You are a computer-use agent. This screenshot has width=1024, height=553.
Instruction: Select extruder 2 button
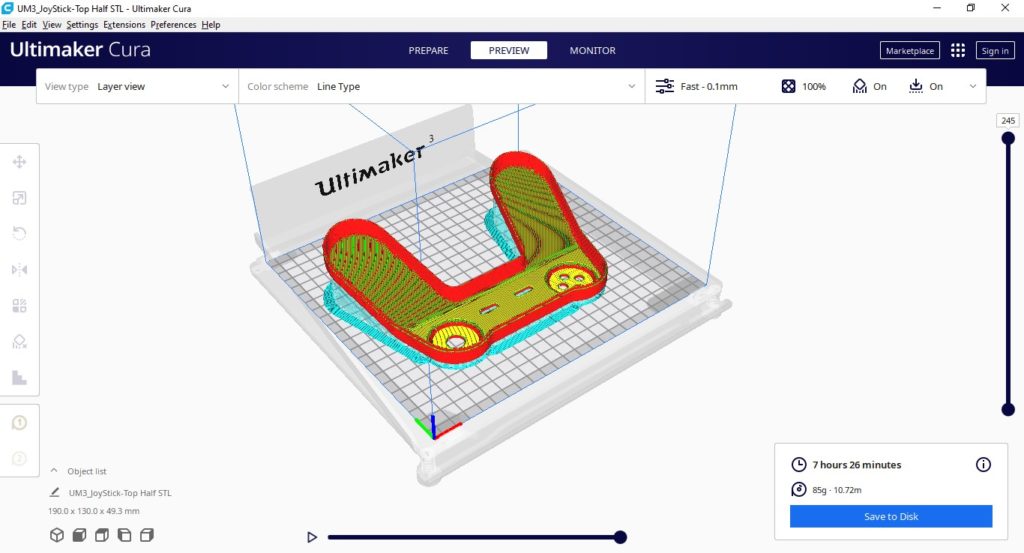[20, 459]
